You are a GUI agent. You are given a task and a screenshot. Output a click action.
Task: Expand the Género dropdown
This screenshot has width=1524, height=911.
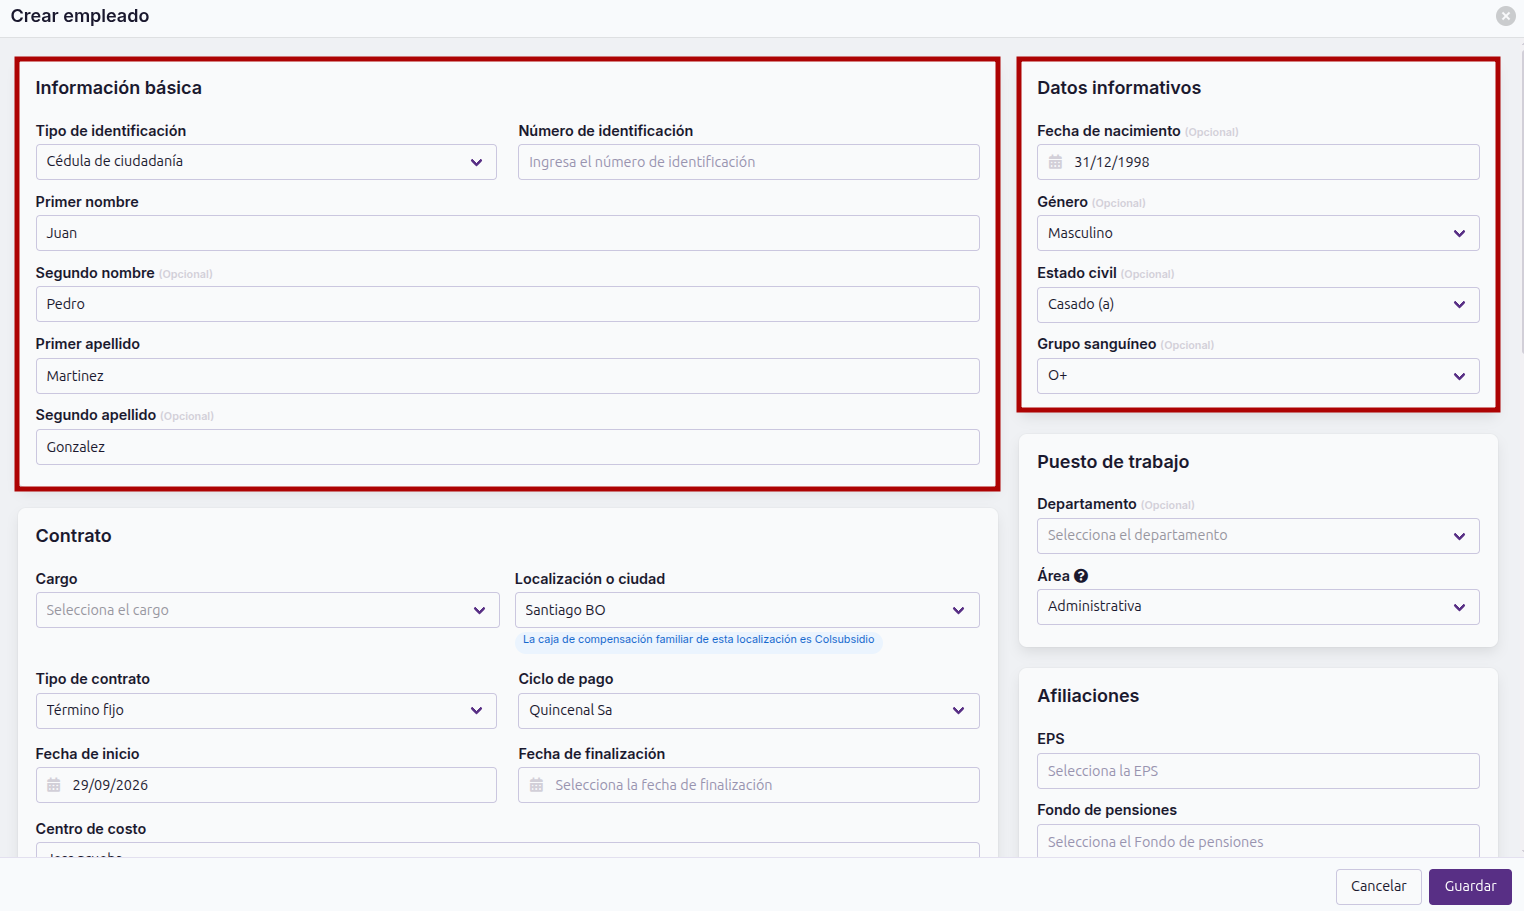(x=1258, y=233)
